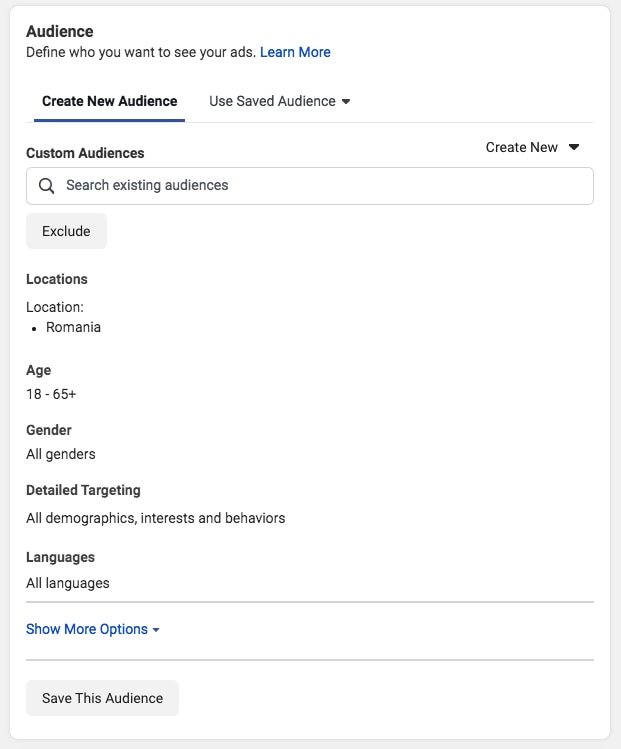Click the small arrow after Show More Options

pyautogui.click(x=156, y=630)
